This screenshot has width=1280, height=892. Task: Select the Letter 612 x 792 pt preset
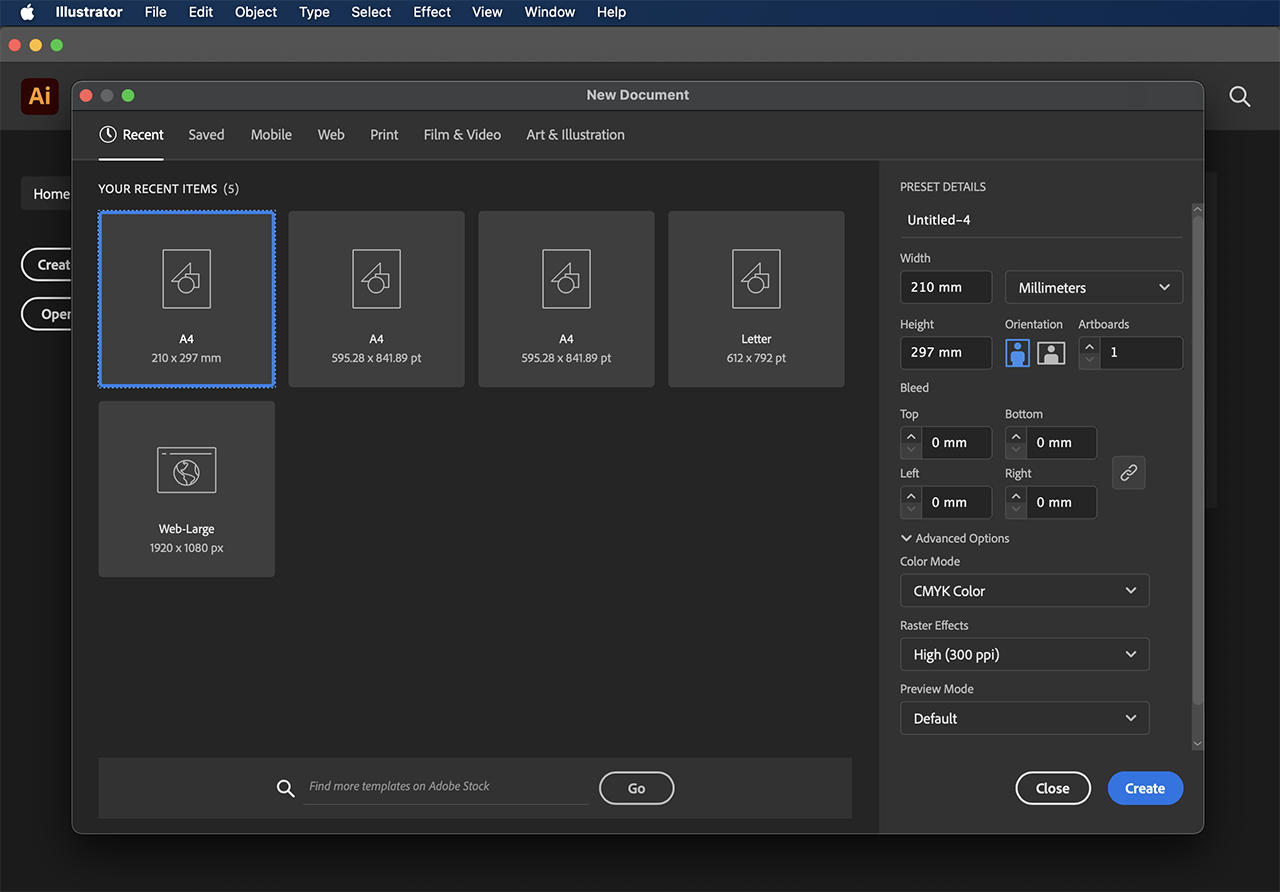pos(756,299)
